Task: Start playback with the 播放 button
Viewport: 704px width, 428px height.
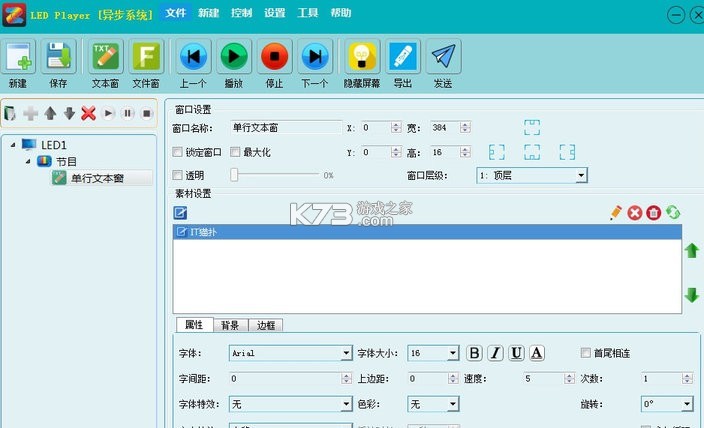Action: point(233,56)
